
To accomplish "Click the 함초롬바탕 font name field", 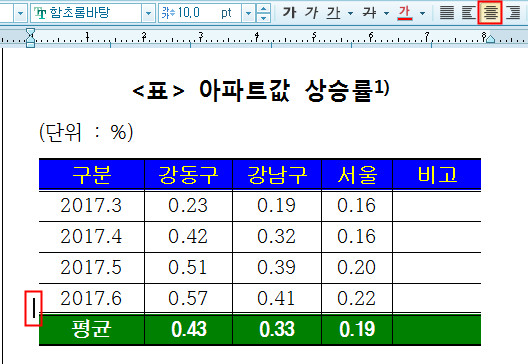I will 86,13.
